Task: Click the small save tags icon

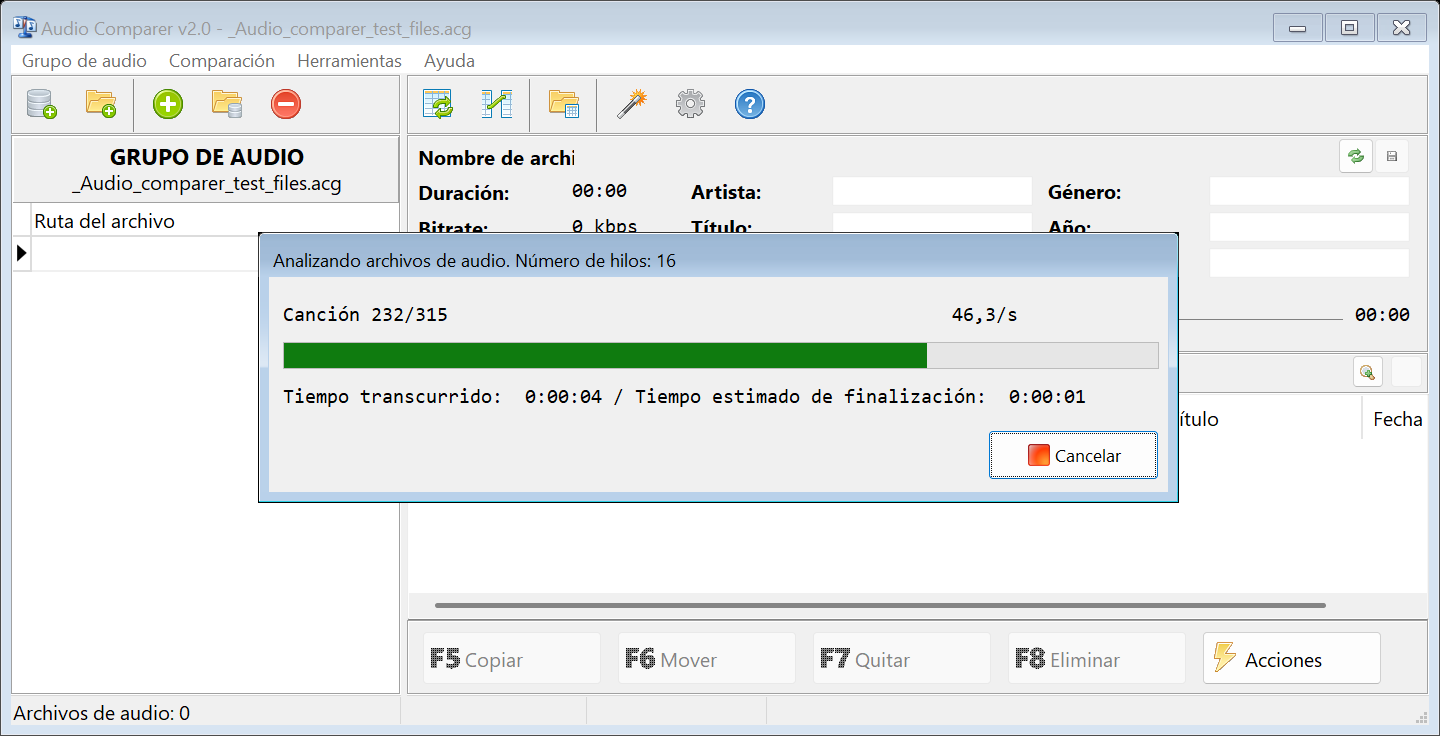Action: click(1391, 157)
